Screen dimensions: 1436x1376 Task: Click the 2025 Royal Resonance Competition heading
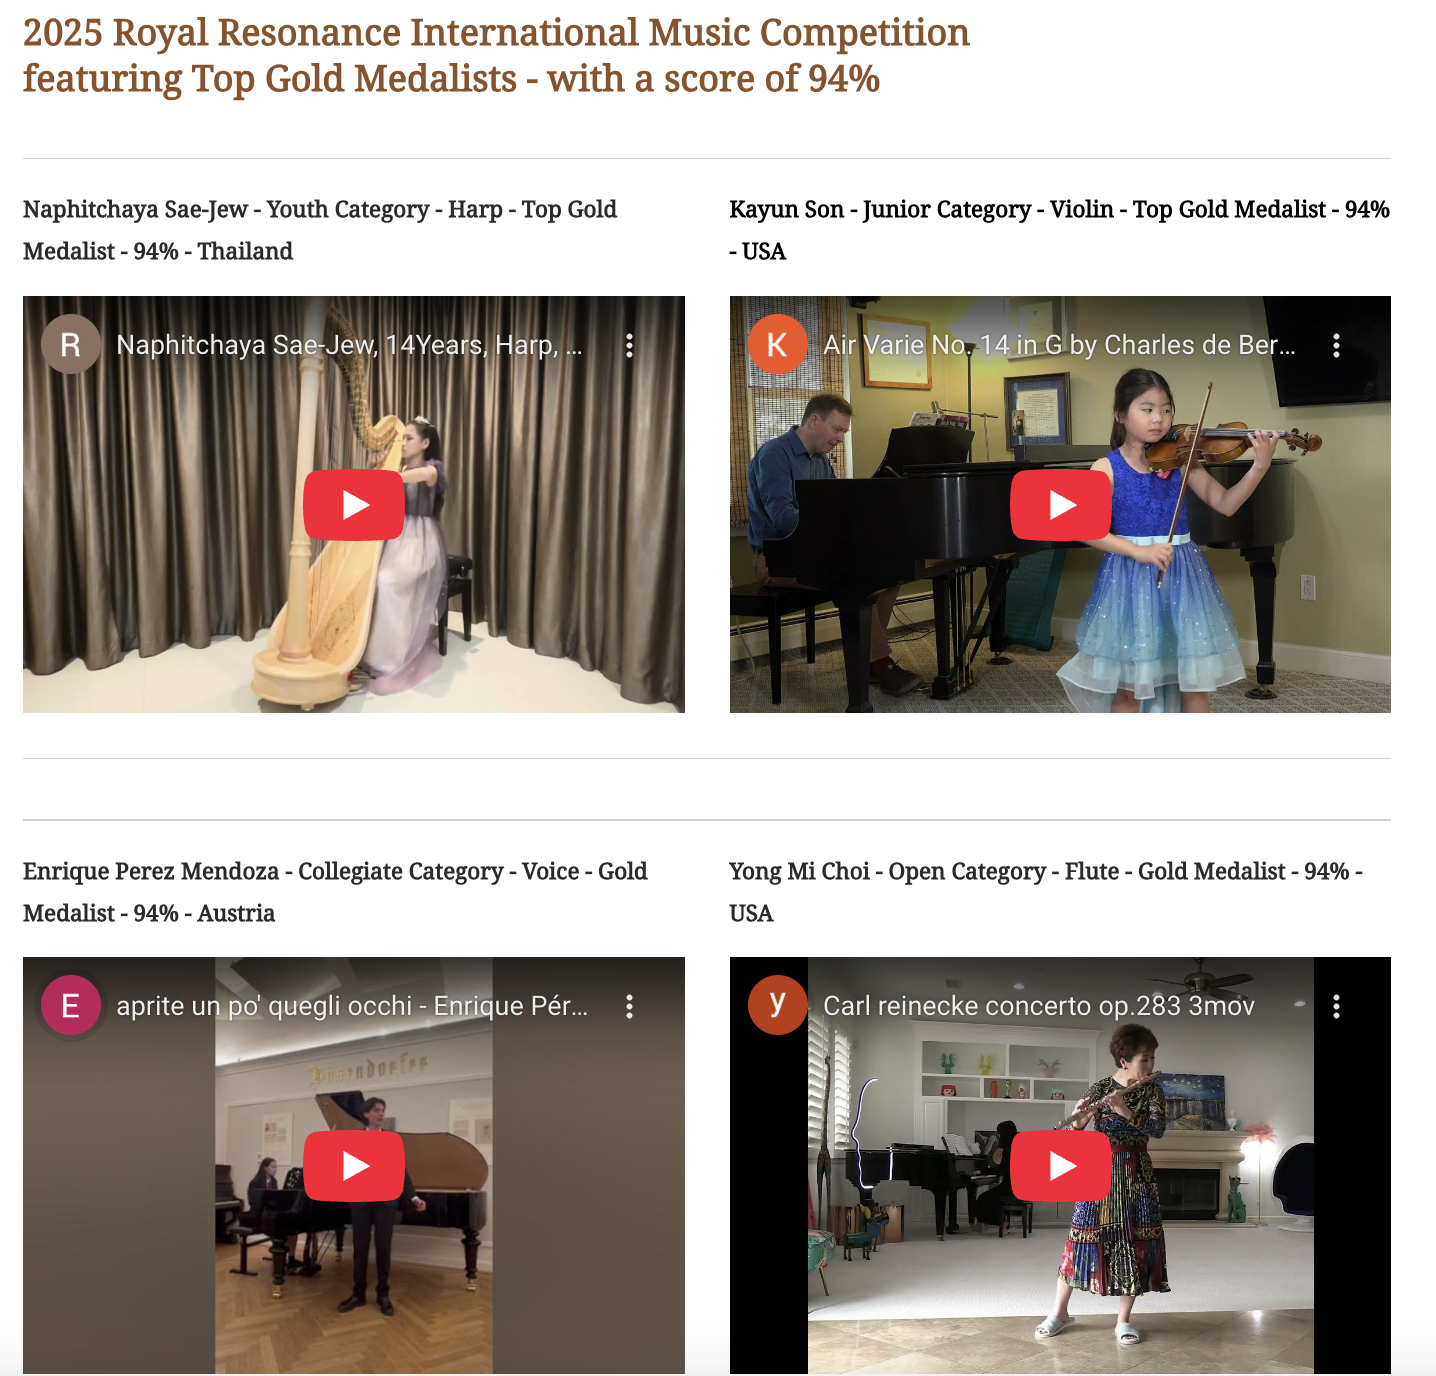point(496,55)
